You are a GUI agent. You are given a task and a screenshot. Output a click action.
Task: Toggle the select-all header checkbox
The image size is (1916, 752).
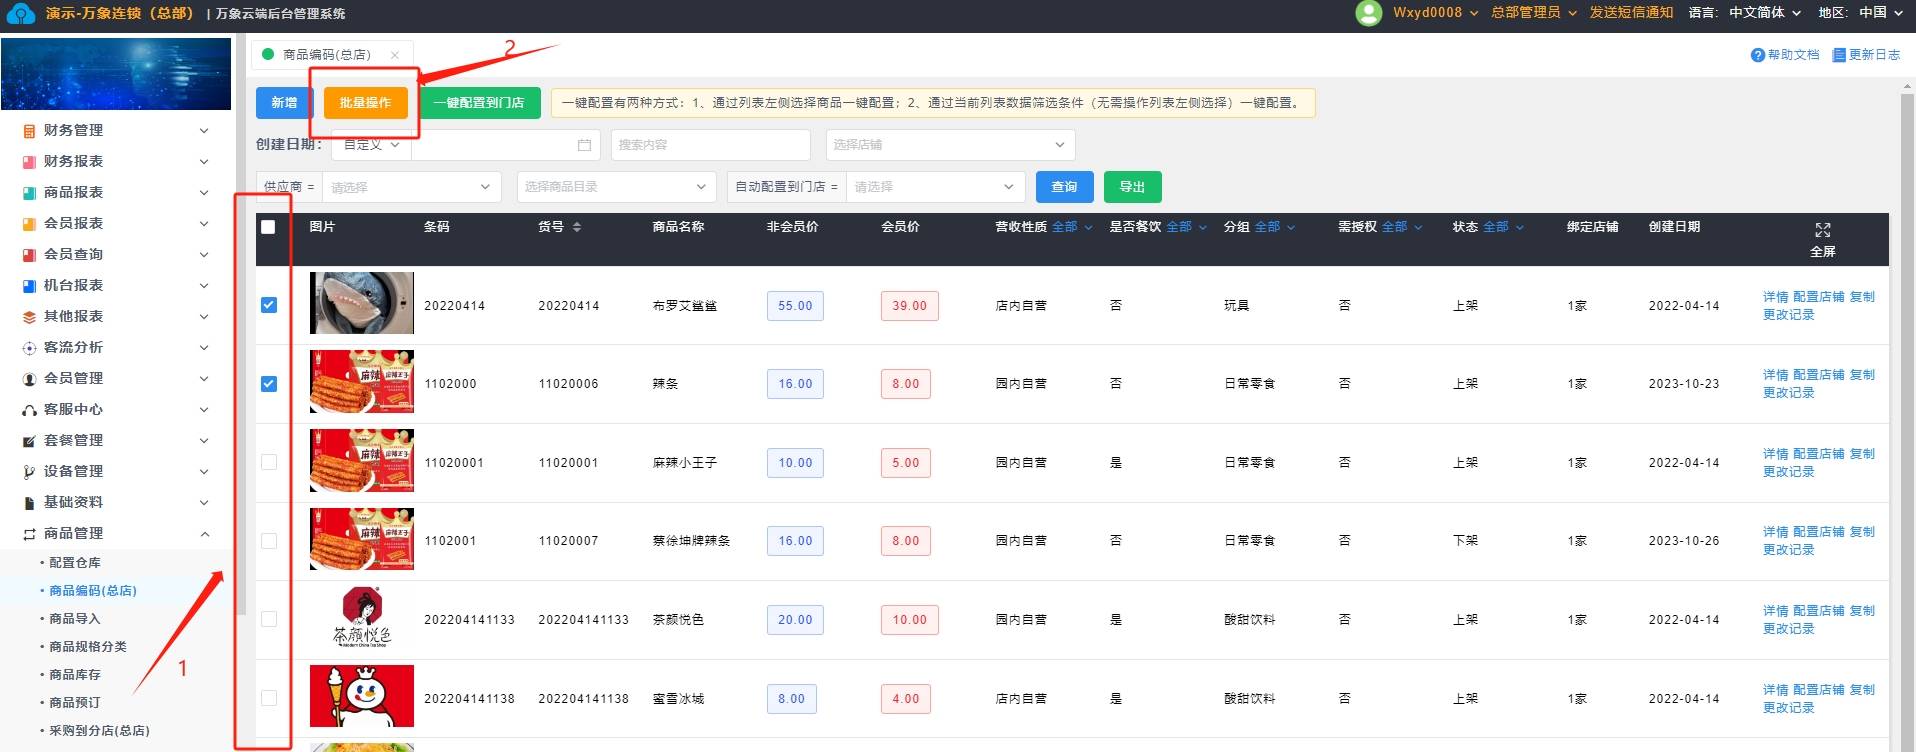pos(268,227)
